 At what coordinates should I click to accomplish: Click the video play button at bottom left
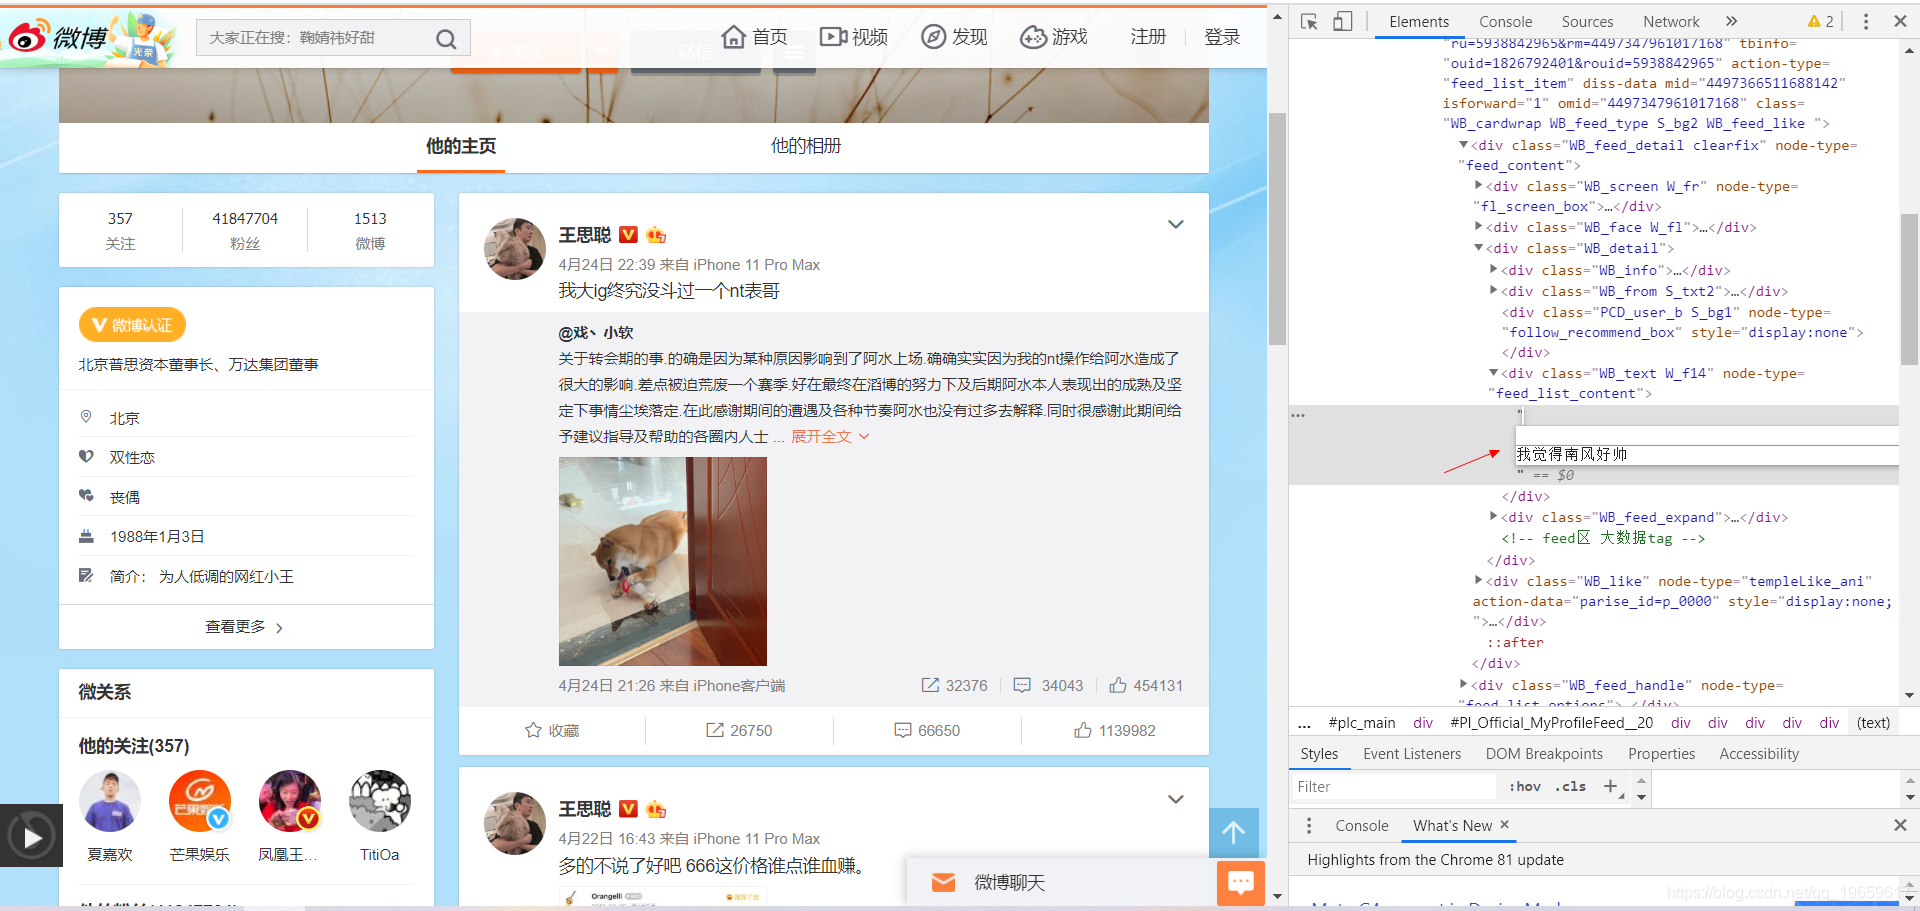tap(32, 836)
